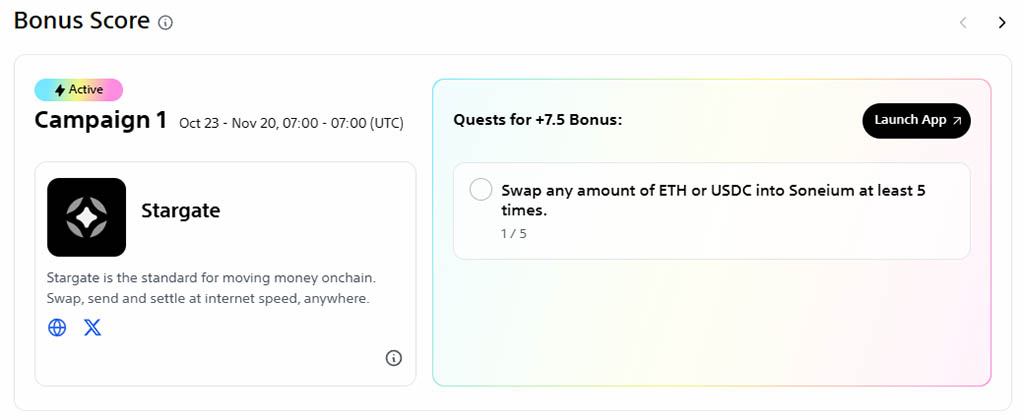Go to the next campaign arrow
The height and width of the screenshot is (420, 1024).
click(x=1002, y=22)
